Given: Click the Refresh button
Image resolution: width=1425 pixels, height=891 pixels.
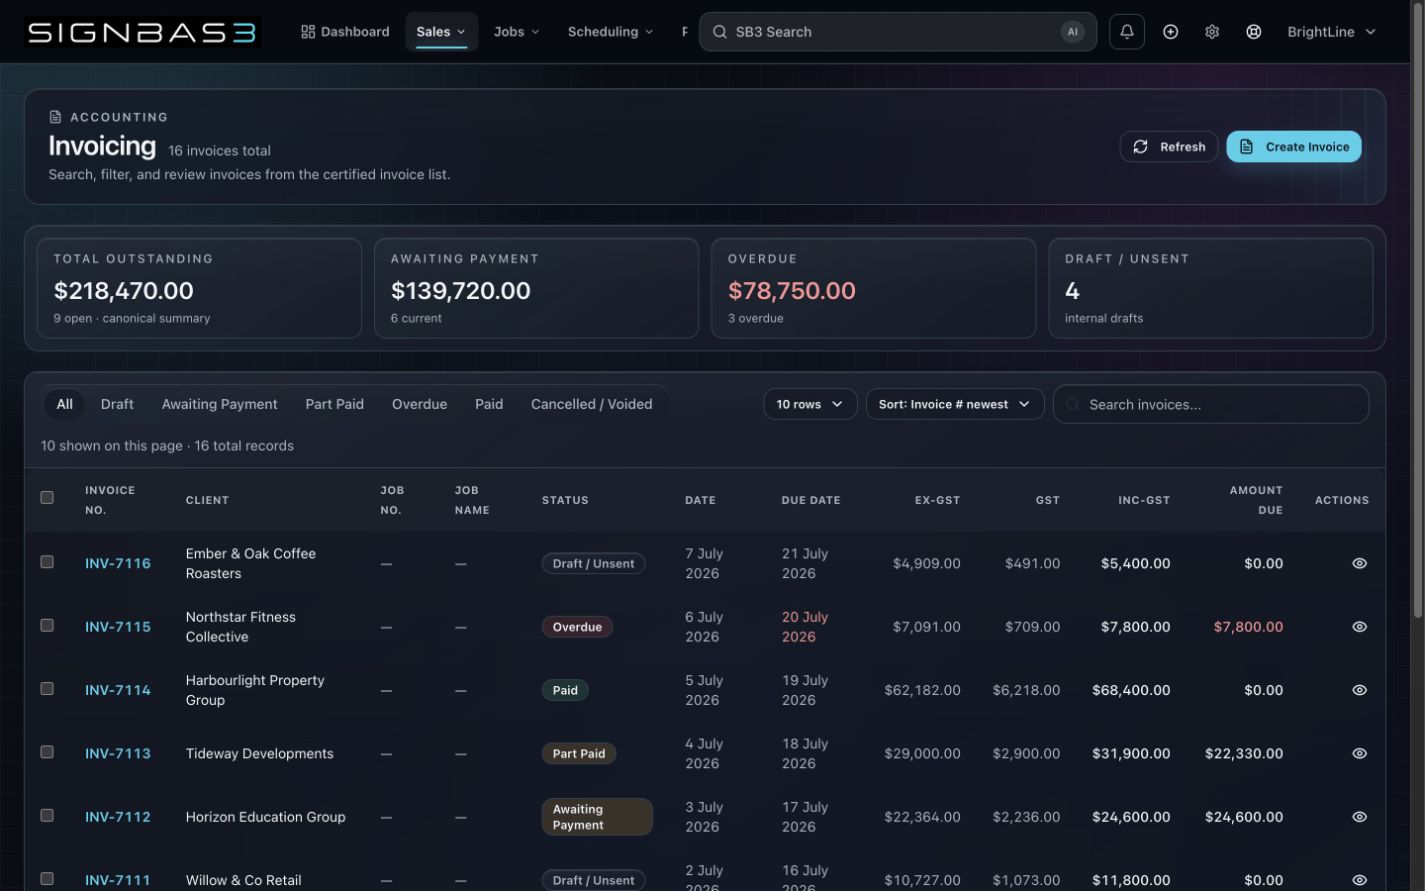Looking at the screenshot, I should (1169, 147).
